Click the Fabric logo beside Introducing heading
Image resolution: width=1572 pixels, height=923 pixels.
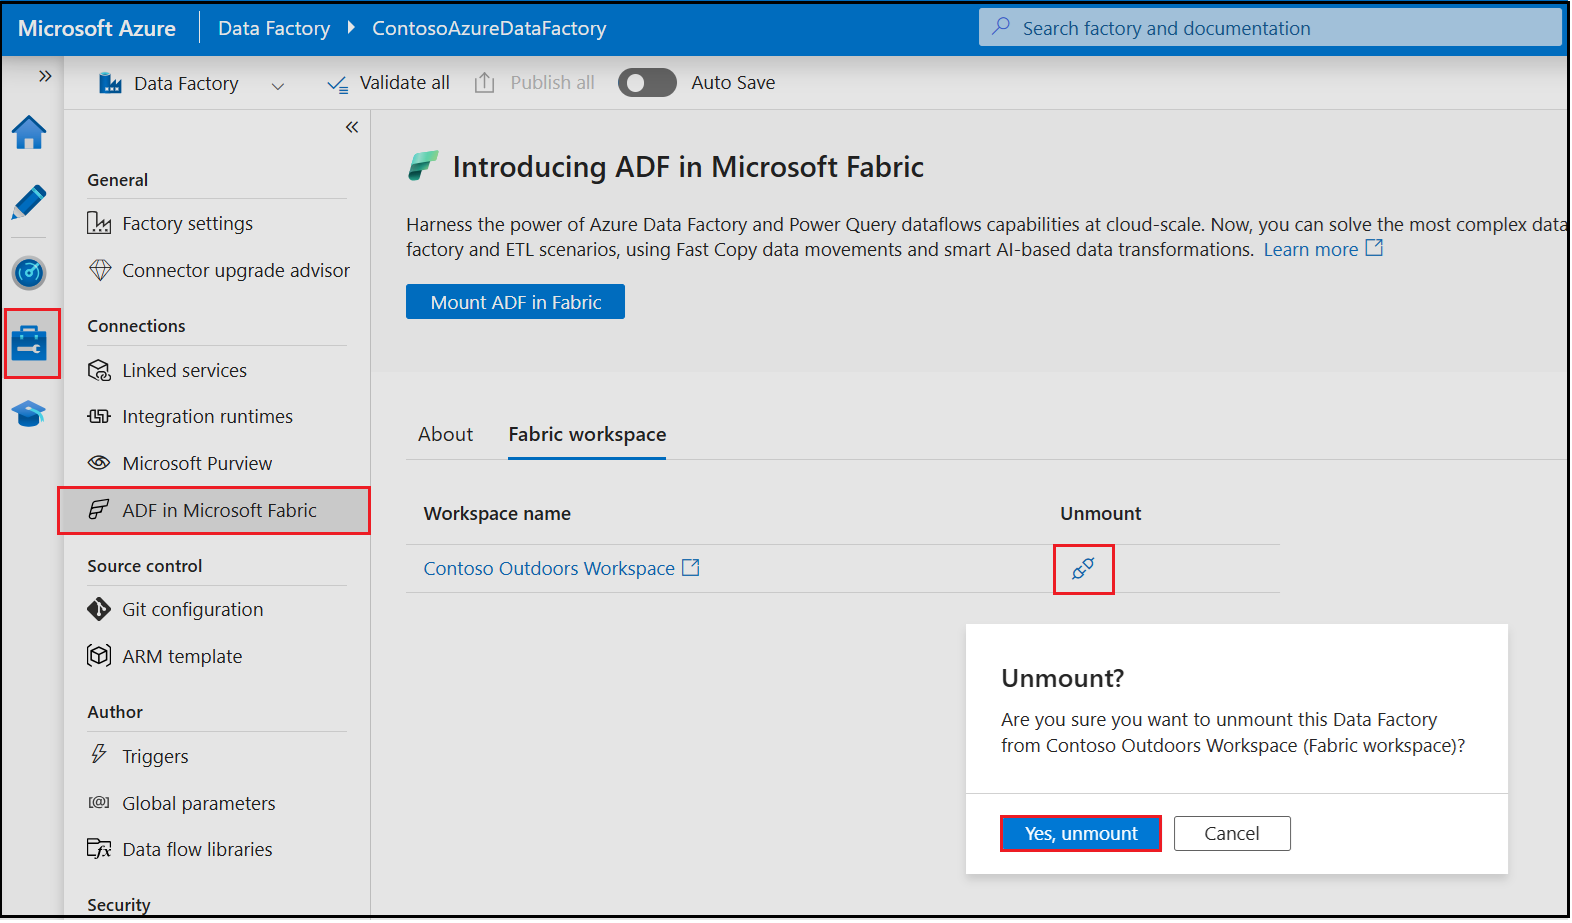[x=423, y=166]
